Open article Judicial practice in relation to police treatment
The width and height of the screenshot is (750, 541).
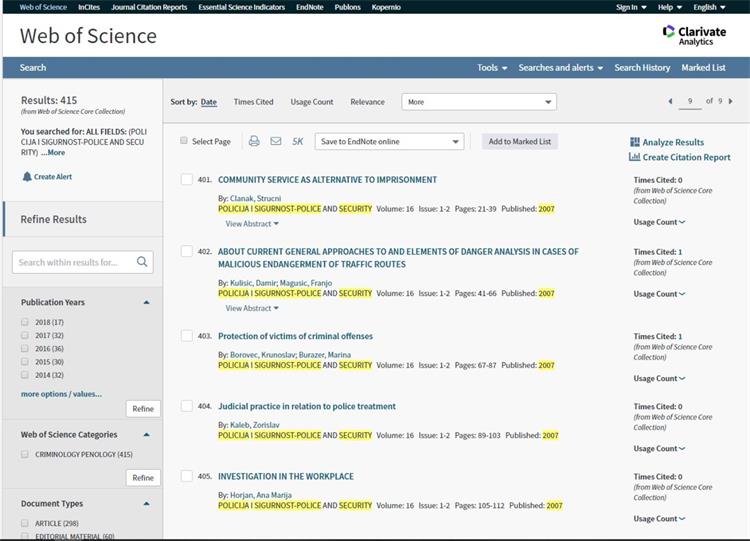[307, 406]
